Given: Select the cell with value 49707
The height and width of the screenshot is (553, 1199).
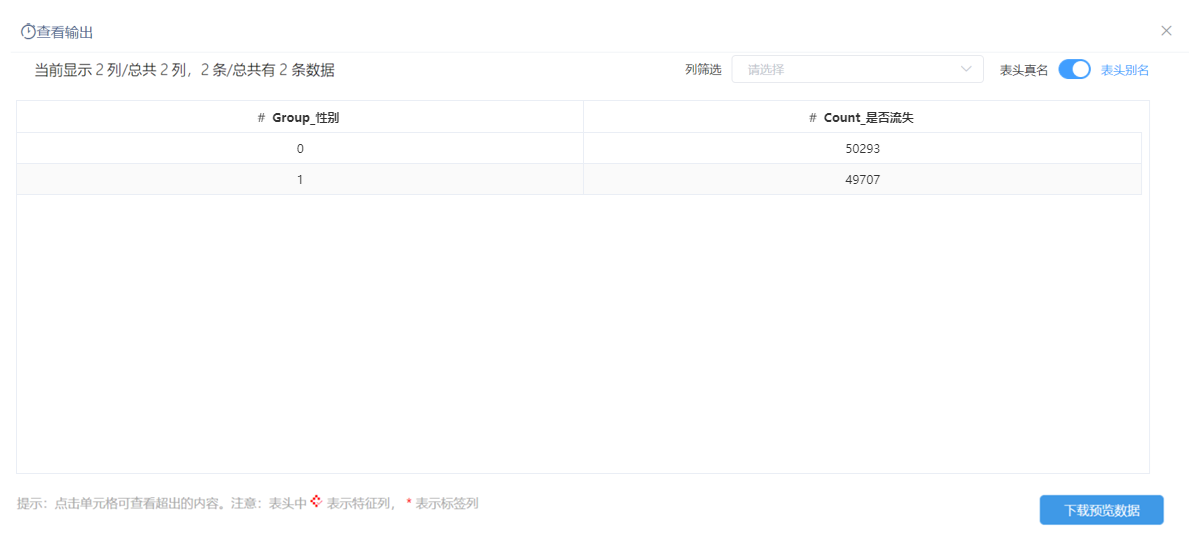Looking at the screenshot, I should 863,179.
